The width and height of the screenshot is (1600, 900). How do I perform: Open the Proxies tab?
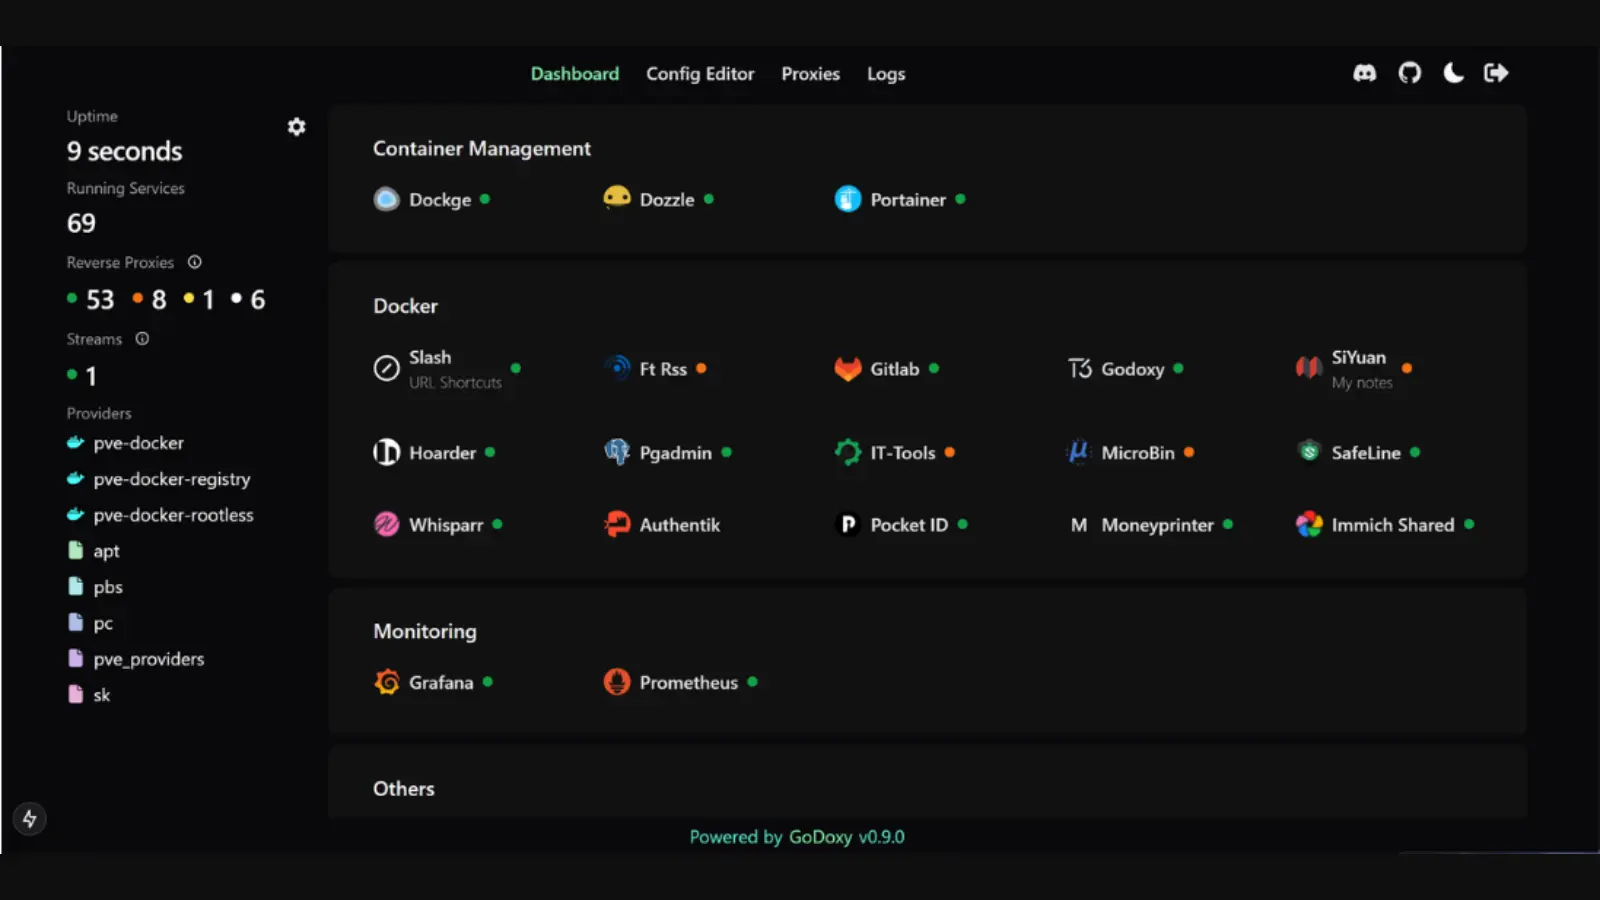pos(810,74)
